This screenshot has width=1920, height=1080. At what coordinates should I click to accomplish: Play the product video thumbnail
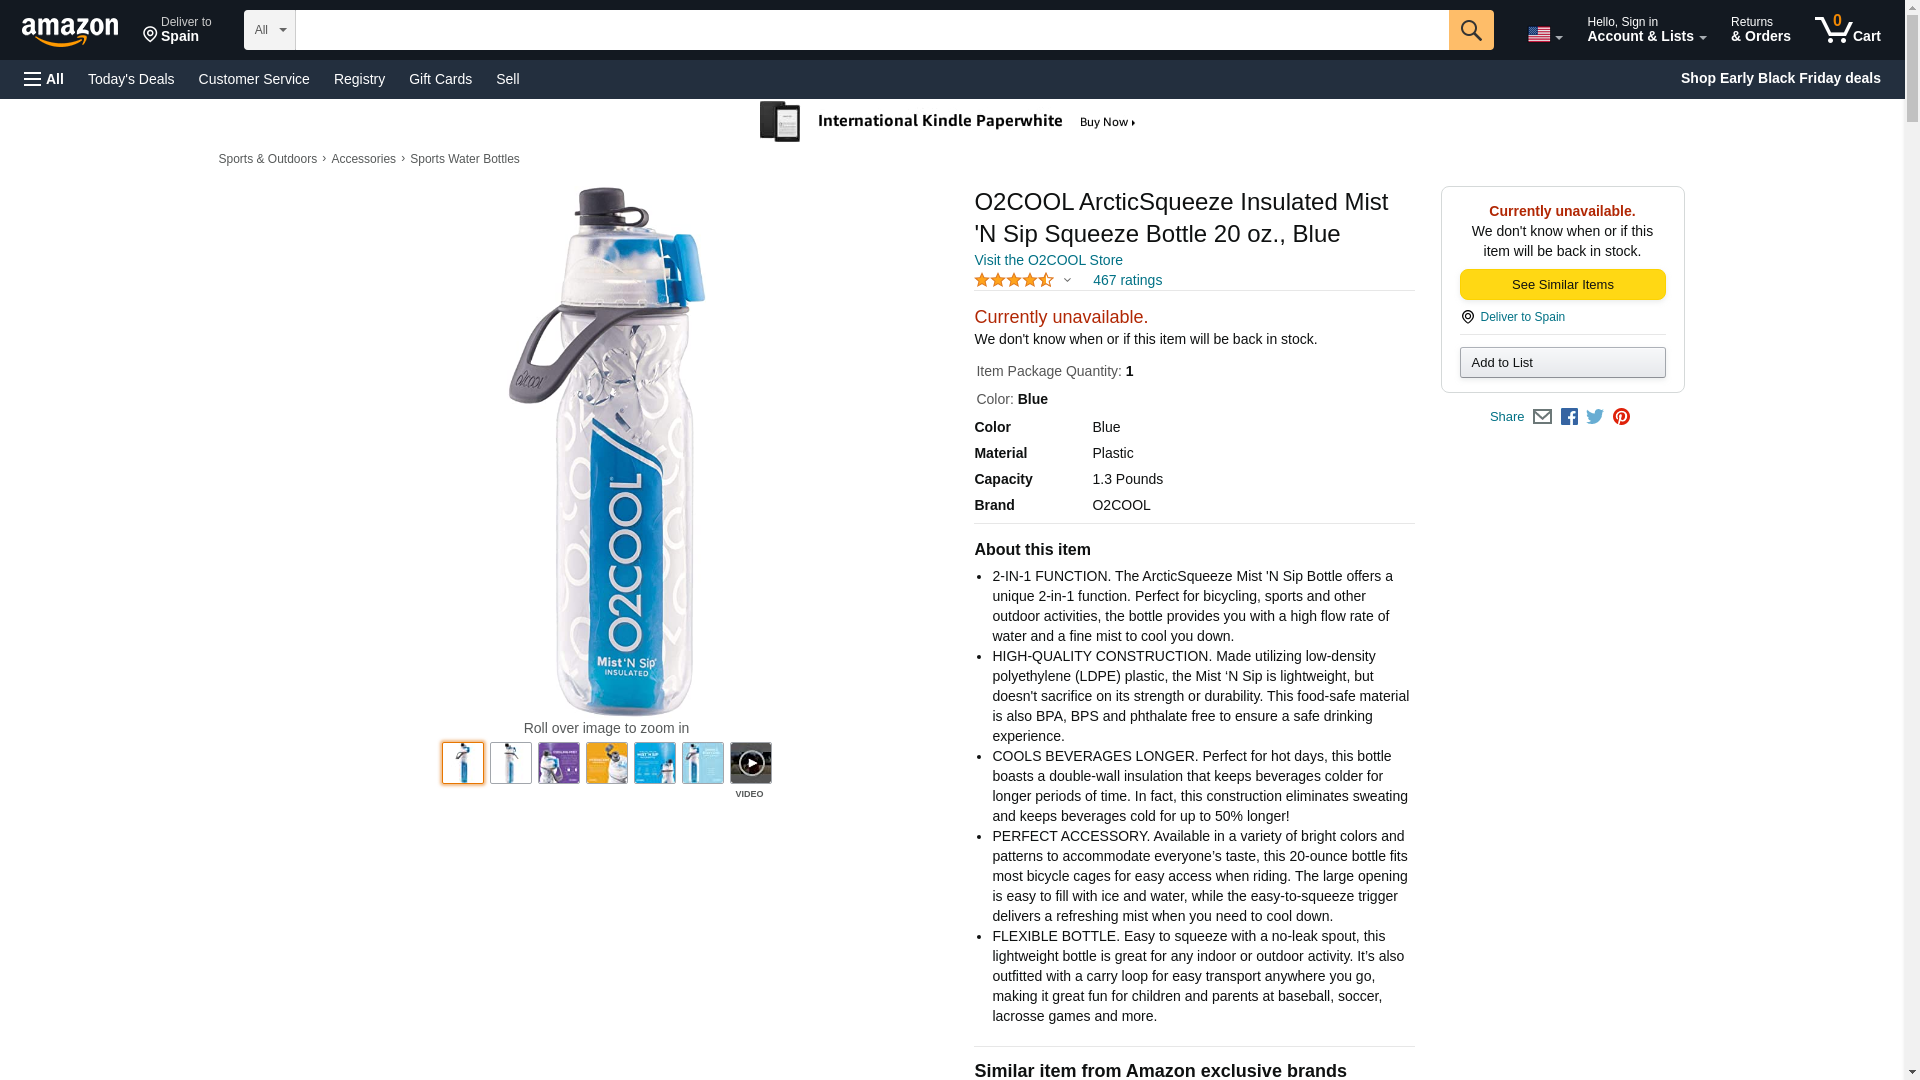(751, 763)
